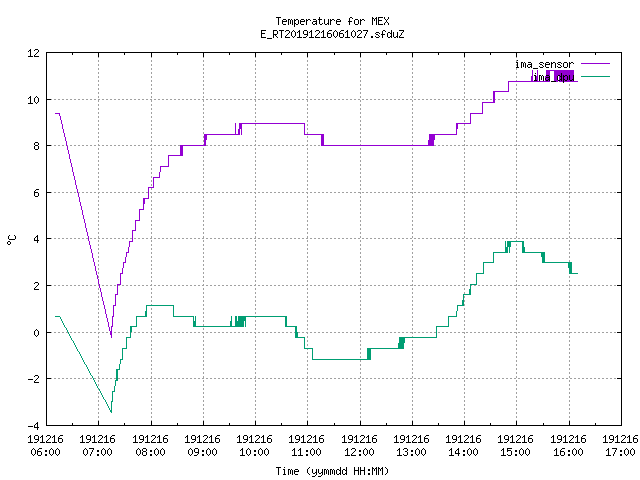Click the 07:00 time axis label

(98, 452)
